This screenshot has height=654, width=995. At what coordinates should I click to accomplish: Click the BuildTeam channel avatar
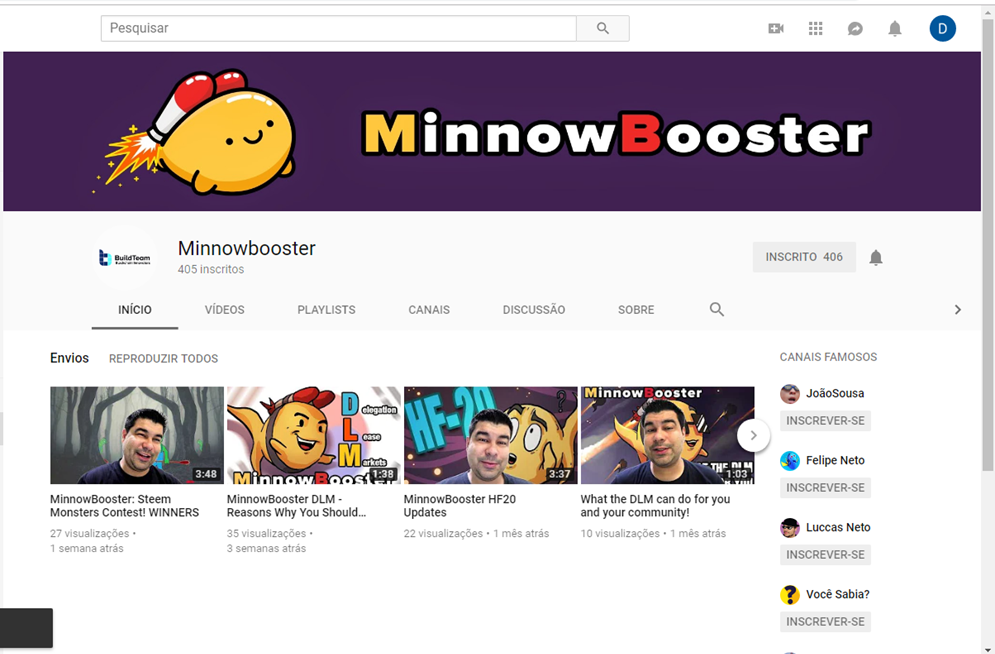point(124,258)
